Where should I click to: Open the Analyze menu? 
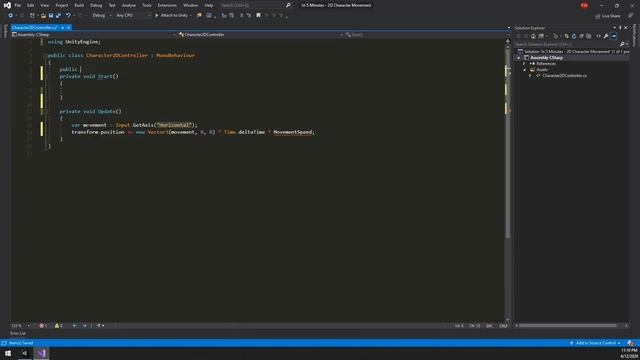tap(129, 5)
